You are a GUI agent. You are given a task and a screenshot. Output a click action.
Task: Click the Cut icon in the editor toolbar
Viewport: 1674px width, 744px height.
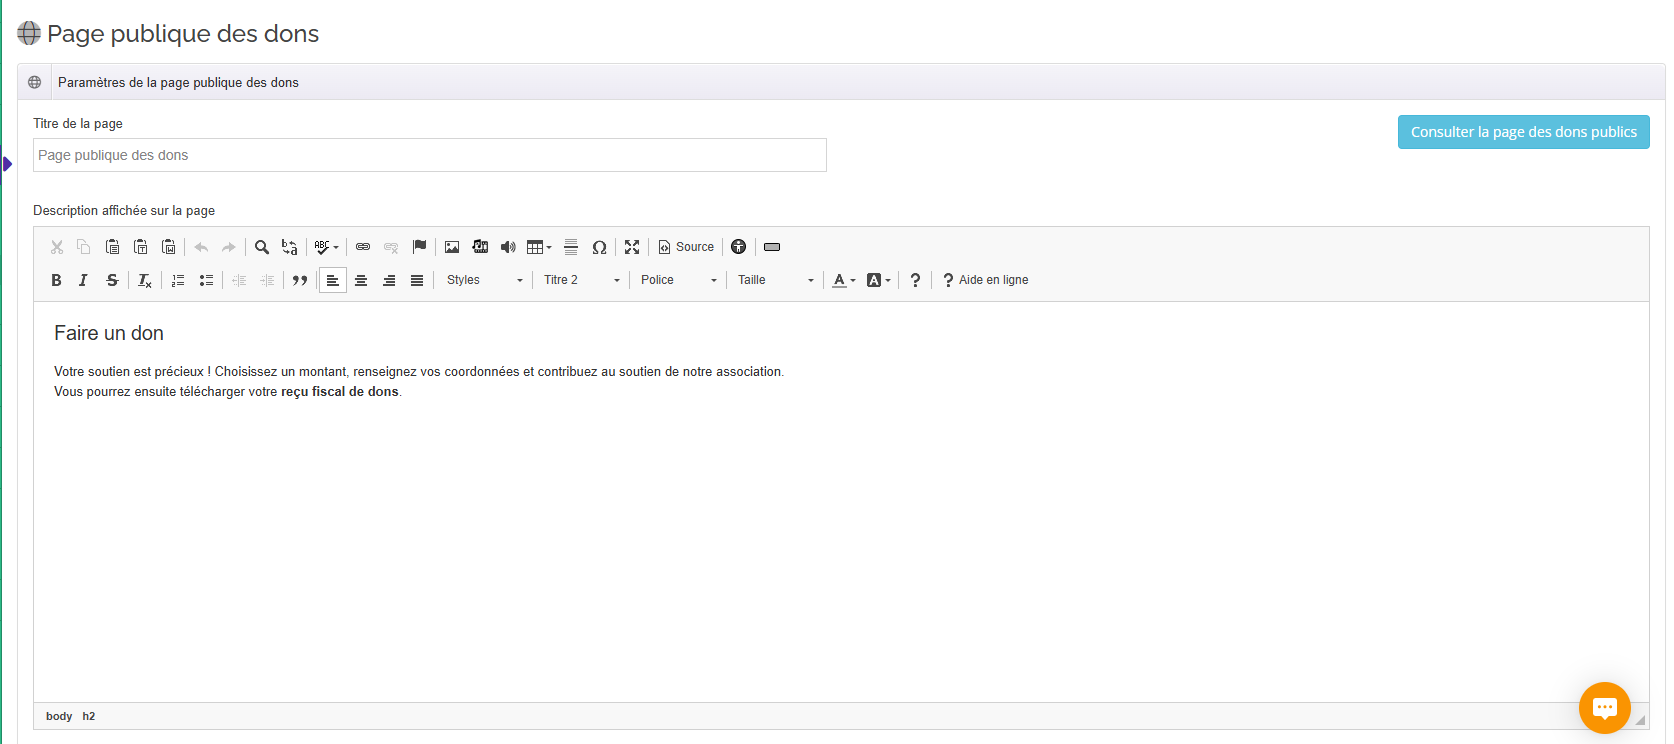click(57, 247)
